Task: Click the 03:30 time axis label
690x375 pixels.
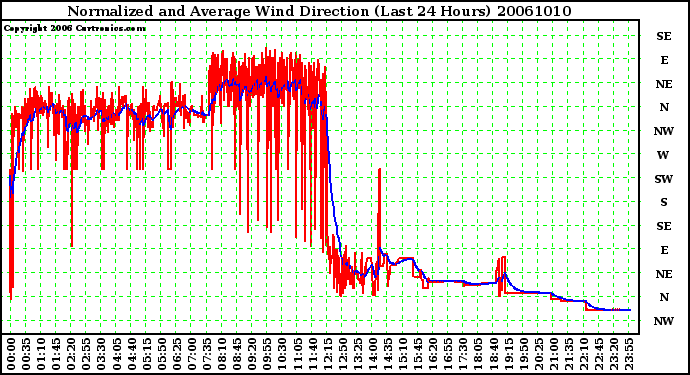Action: [x=101, y=354]
